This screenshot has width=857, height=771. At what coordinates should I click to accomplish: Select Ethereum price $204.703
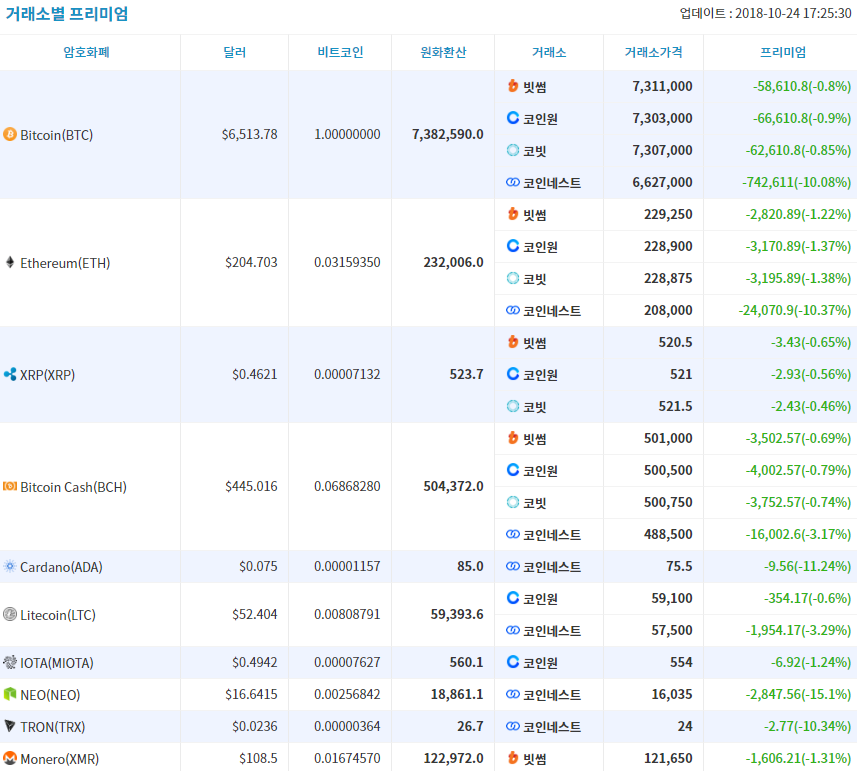coord(251,262)
